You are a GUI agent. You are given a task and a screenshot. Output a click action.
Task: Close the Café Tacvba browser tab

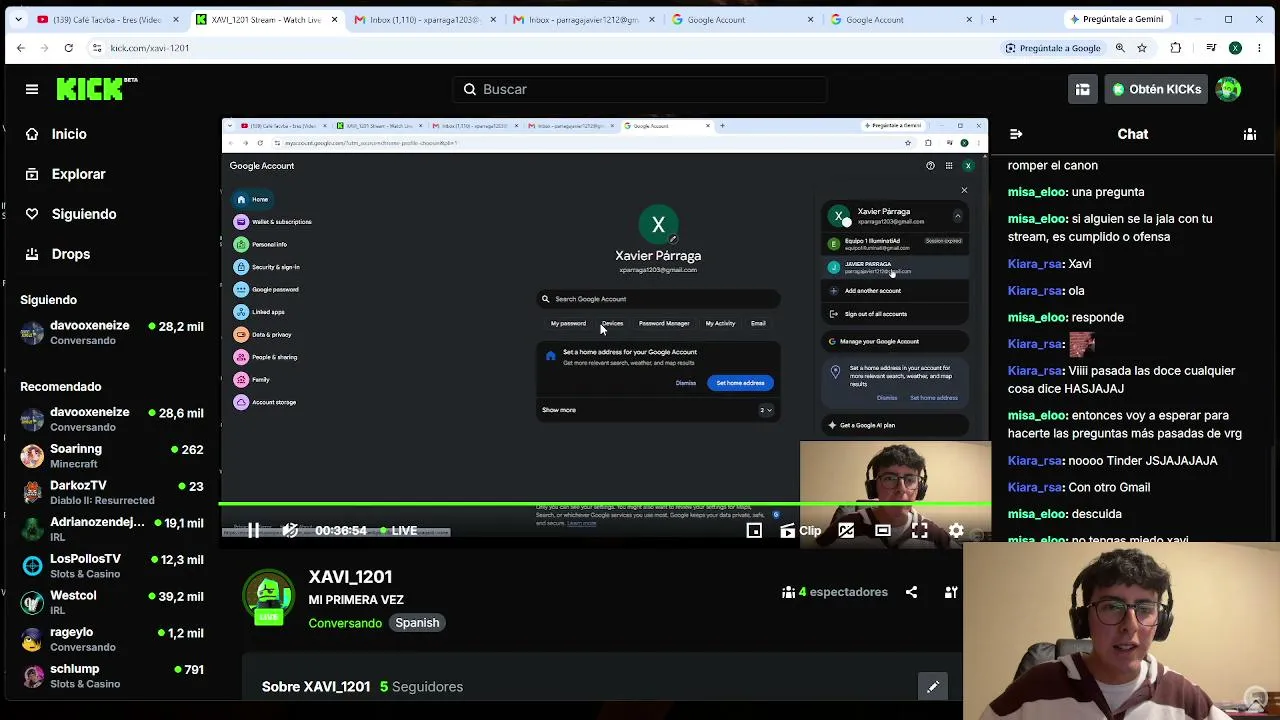pyautogui.click(x=176, y=19)
